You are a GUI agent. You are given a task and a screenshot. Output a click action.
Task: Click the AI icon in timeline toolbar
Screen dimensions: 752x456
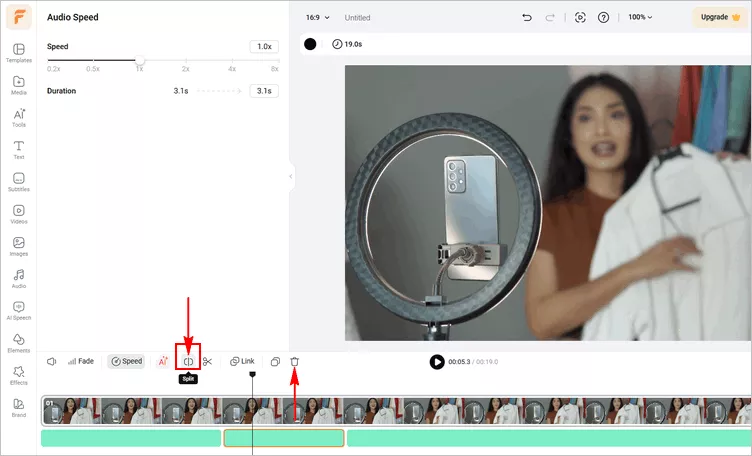click(163, 362)
